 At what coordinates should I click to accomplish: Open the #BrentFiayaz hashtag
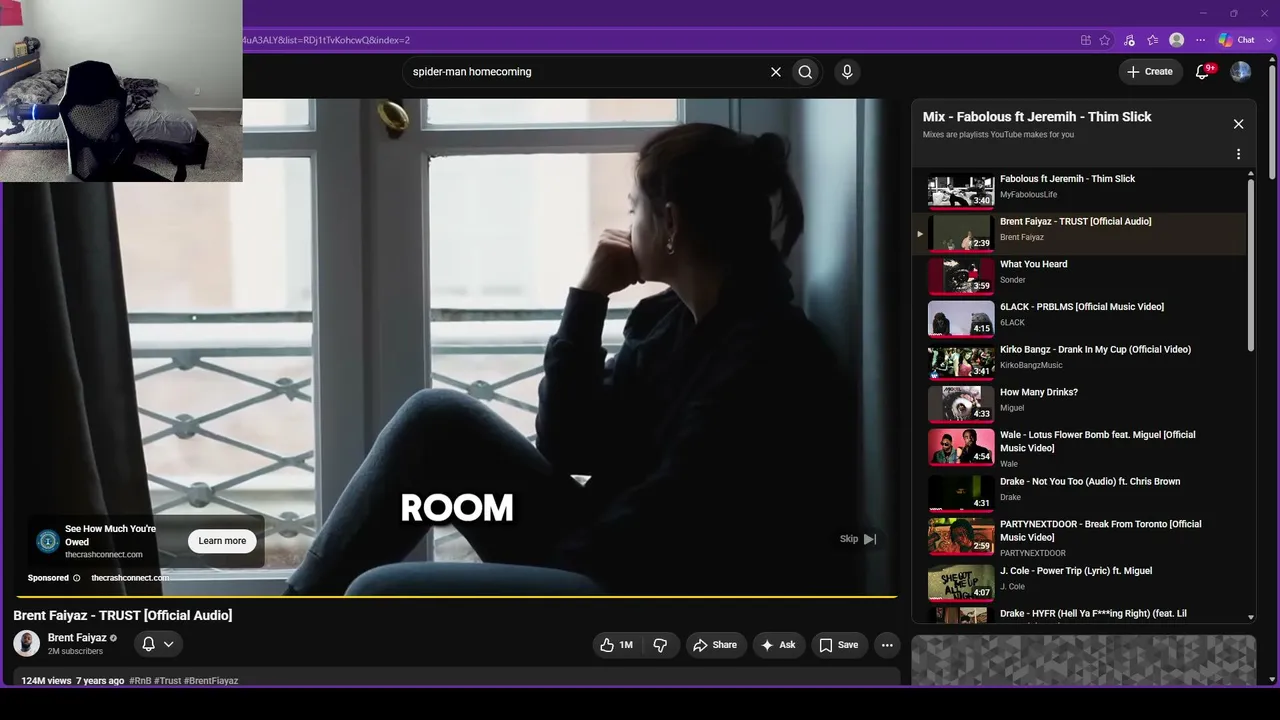point(211,681)
